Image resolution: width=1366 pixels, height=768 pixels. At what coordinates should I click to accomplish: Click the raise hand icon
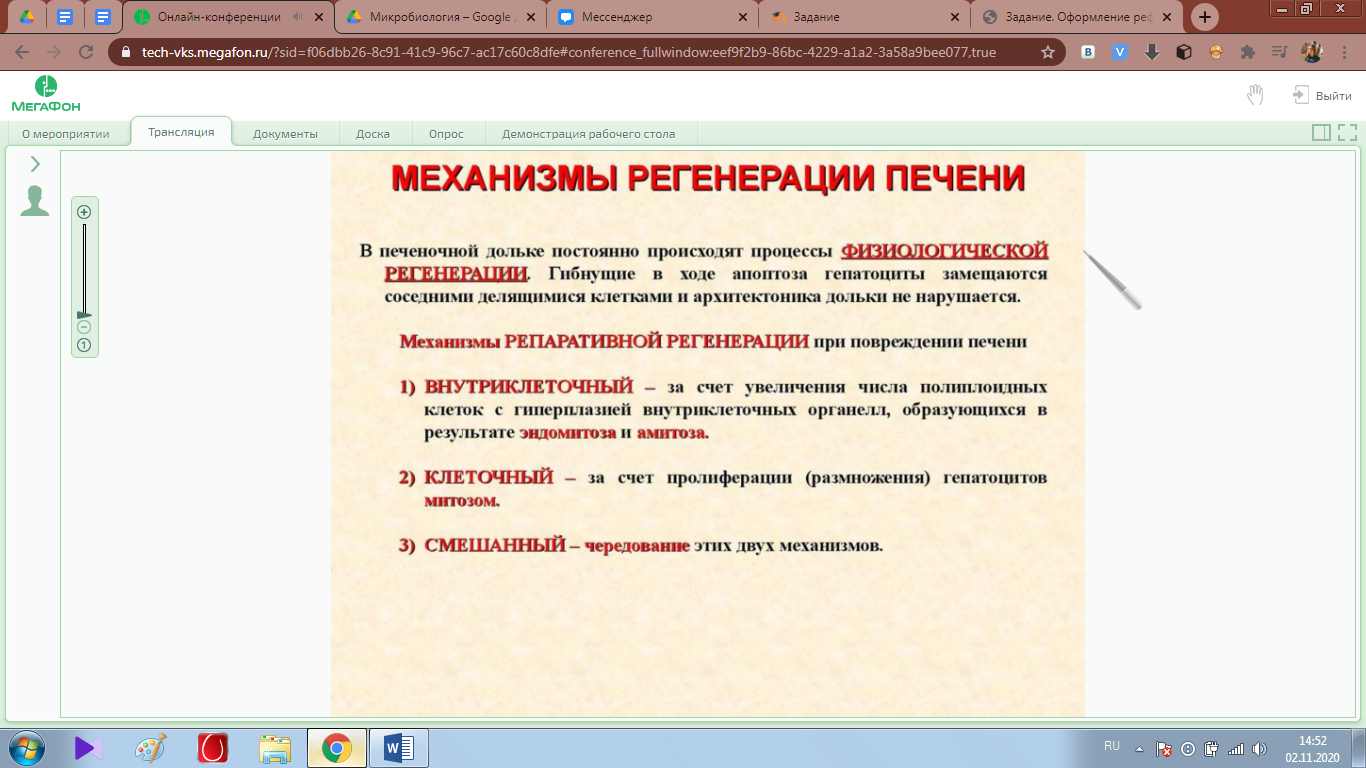(x=1255, y=95)
